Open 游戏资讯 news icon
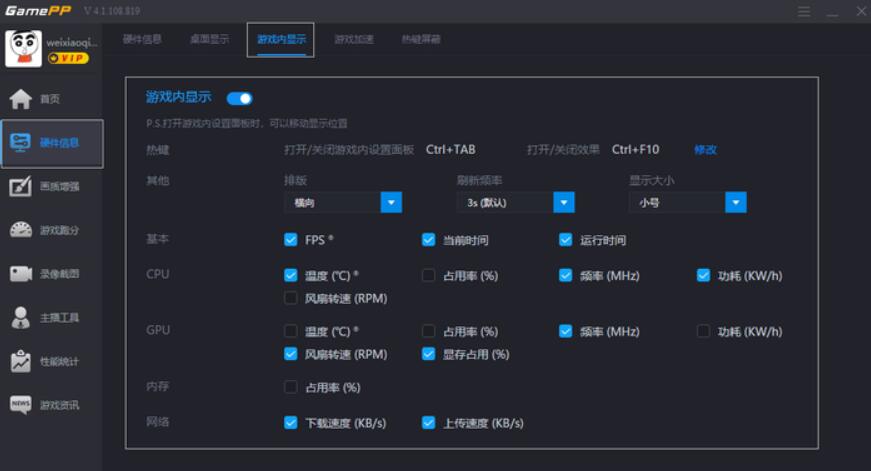The height and width of the screenshot is (471, 871). pos(21,405)
